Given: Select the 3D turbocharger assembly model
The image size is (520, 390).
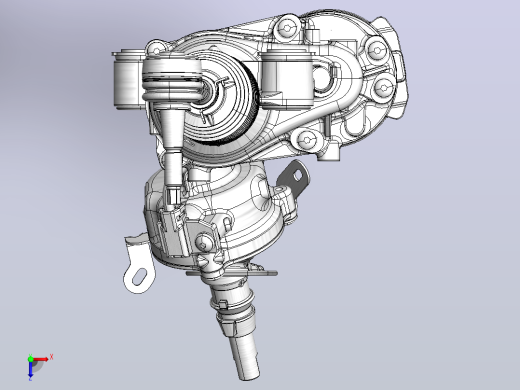Looking at the screenshot, I should point(260,195).
